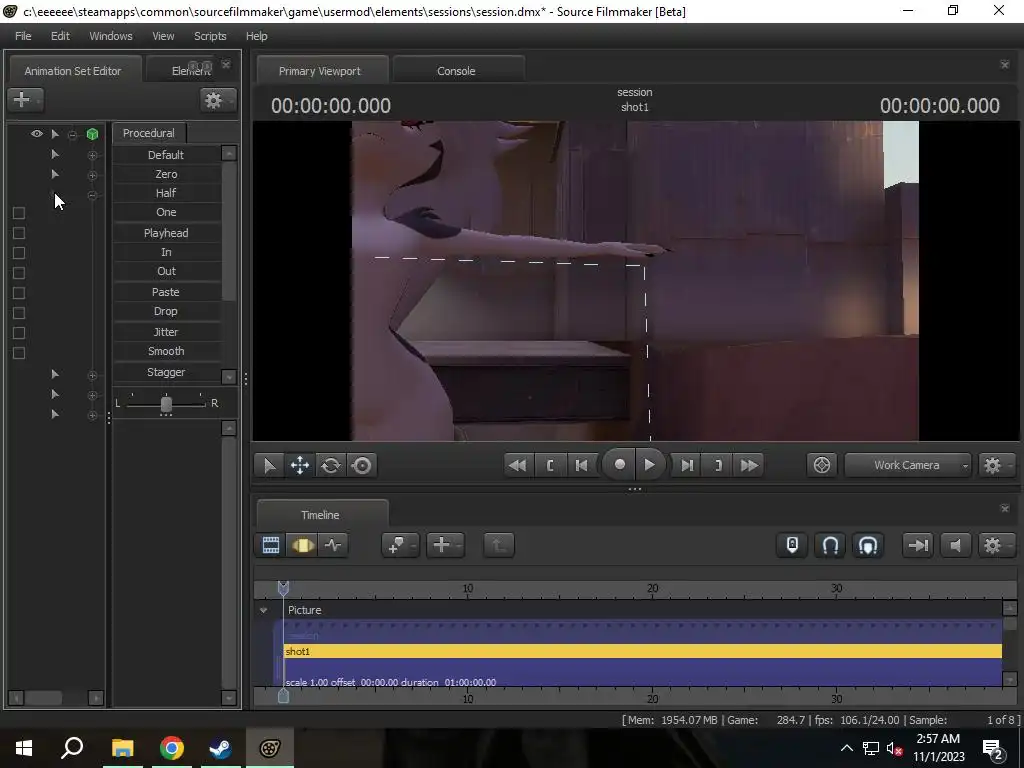Click the playhead marker on top ruler
This screenshot has height=768, width=1024.
pyautogui.click(x=283, y=588)
